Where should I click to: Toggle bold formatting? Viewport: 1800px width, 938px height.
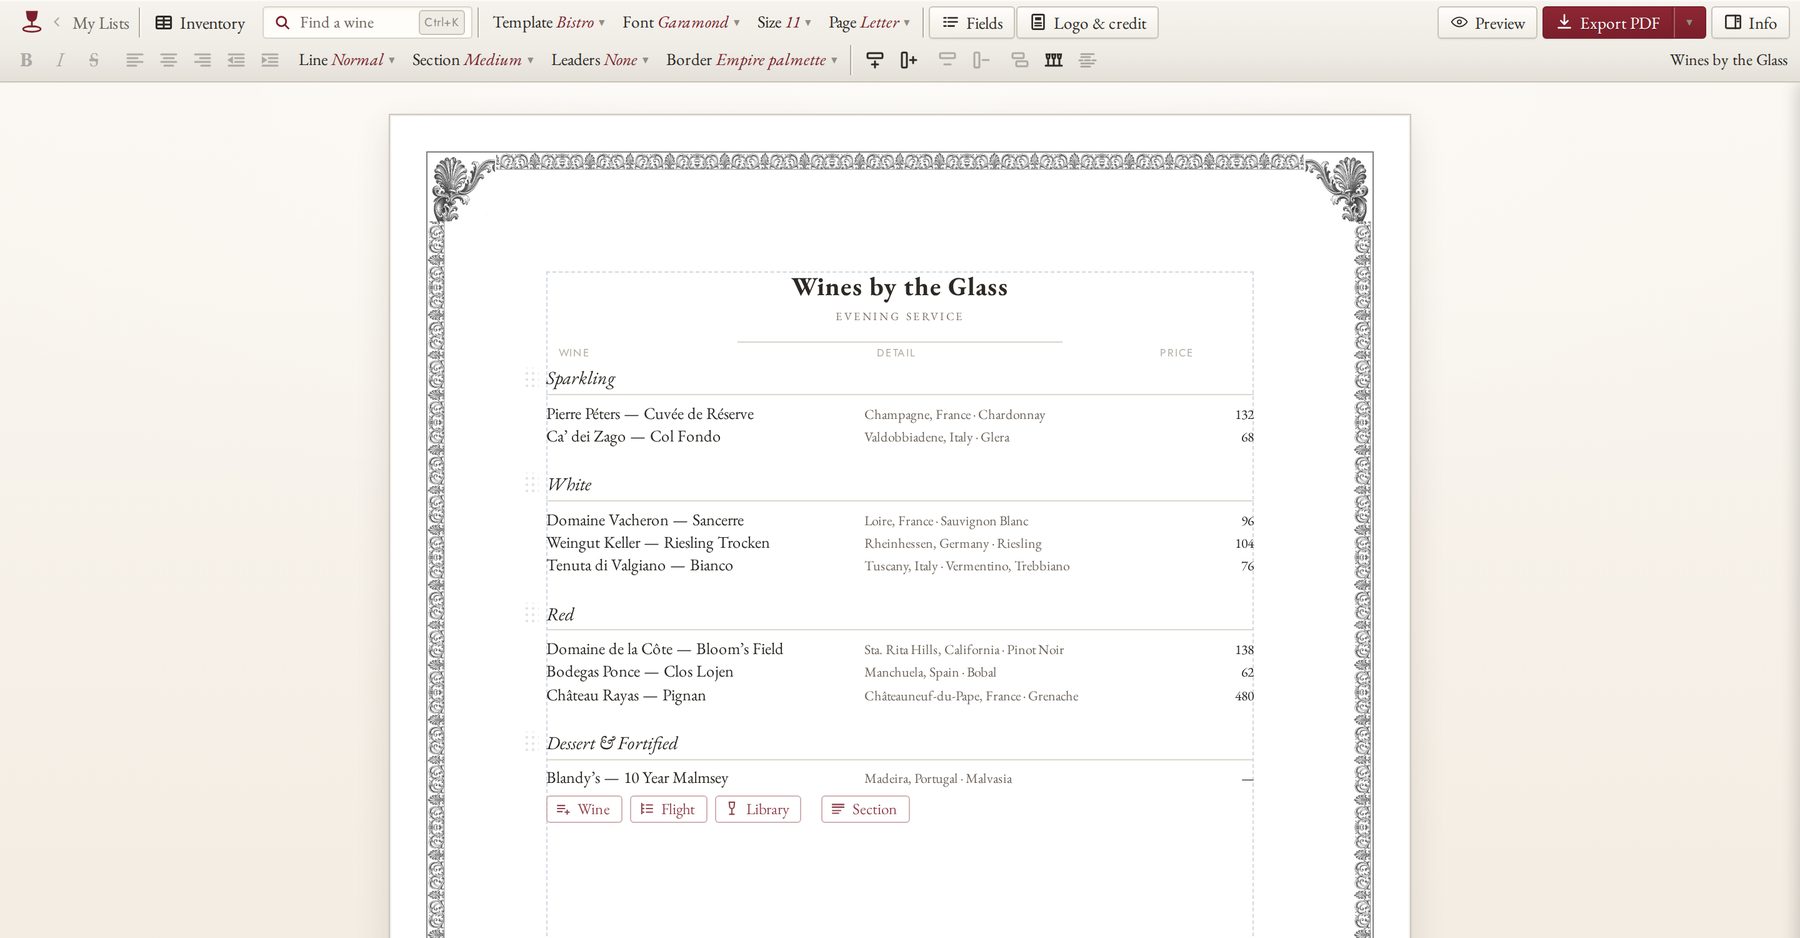pyautogui.click(x=26, y=60)
